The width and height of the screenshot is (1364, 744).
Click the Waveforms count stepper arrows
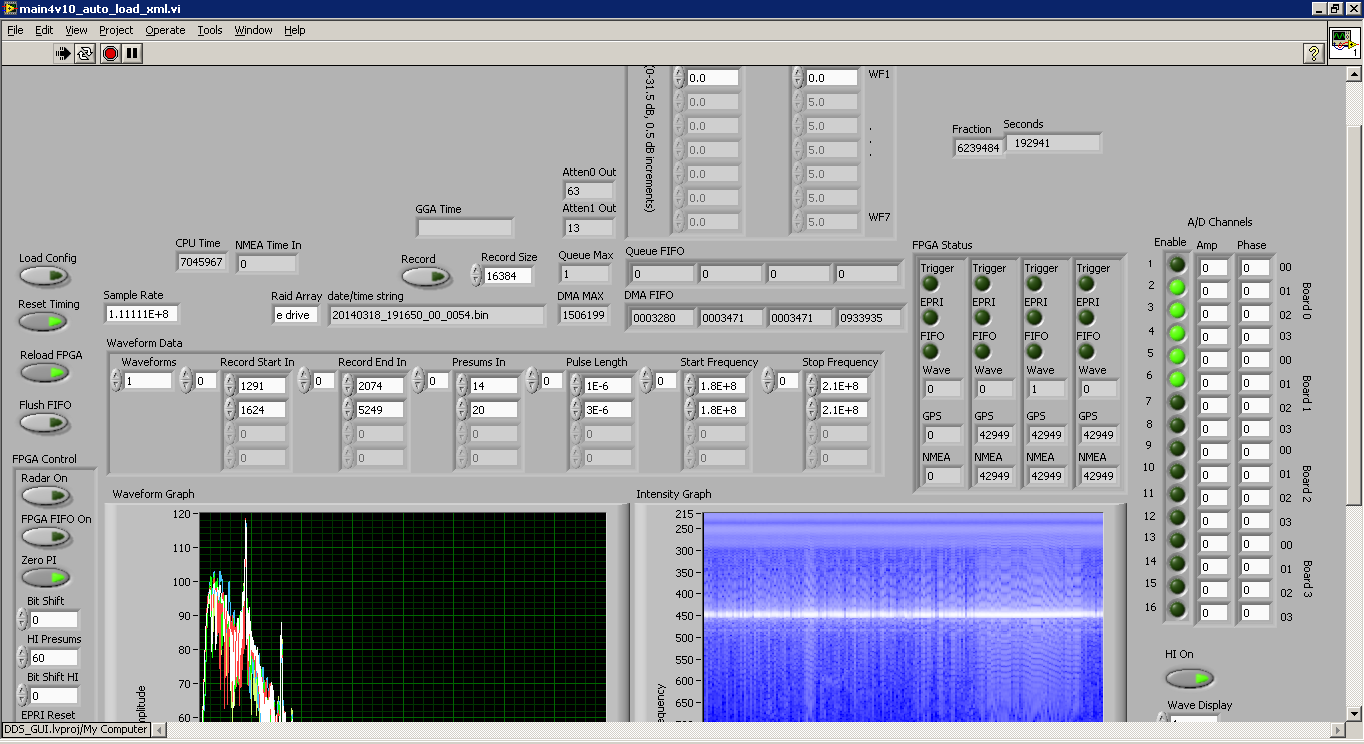point(116,381)
